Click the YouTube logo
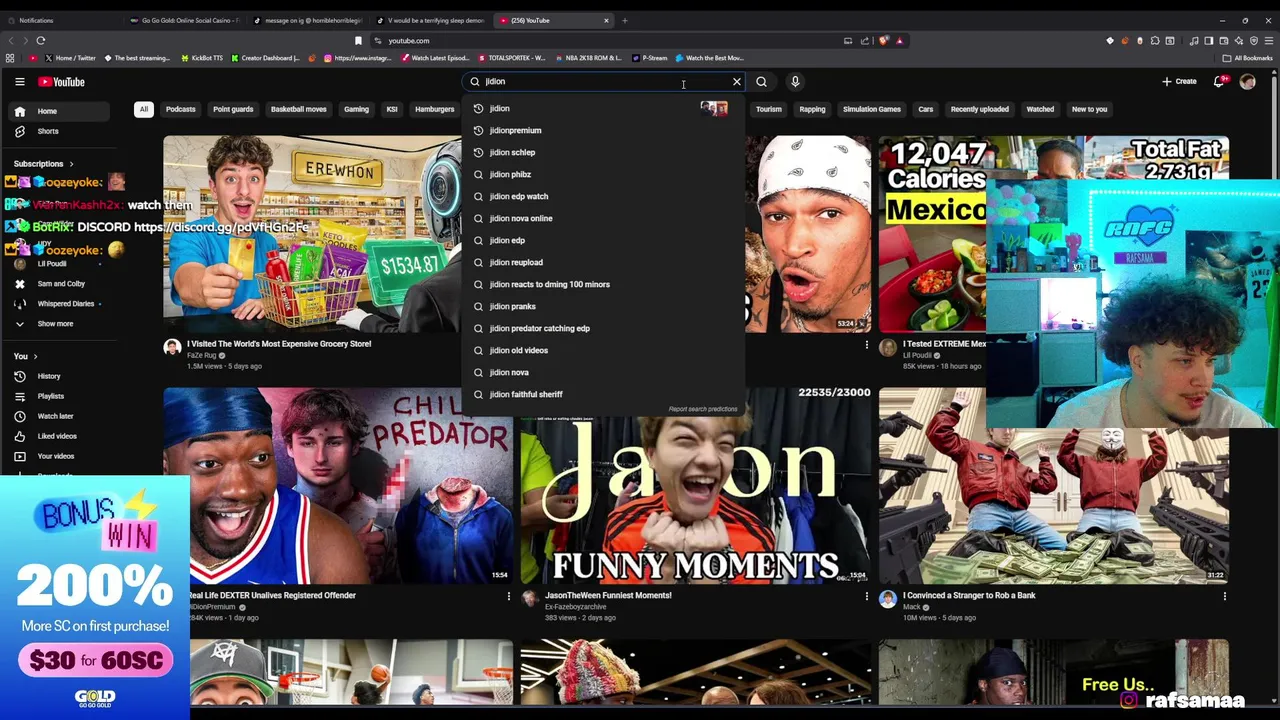 coord(62,82)
